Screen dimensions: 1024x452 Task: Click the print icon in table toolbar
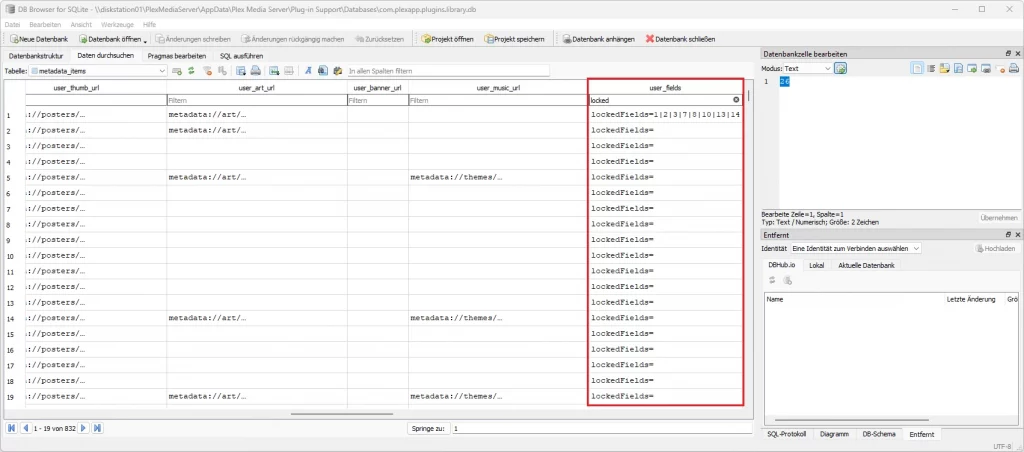point(256,71)
